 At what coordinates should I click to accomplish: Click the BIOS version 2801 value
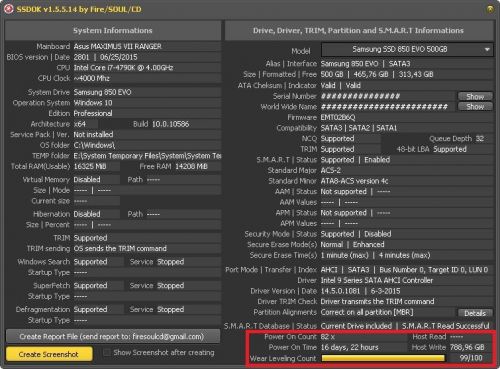[81, 57]
